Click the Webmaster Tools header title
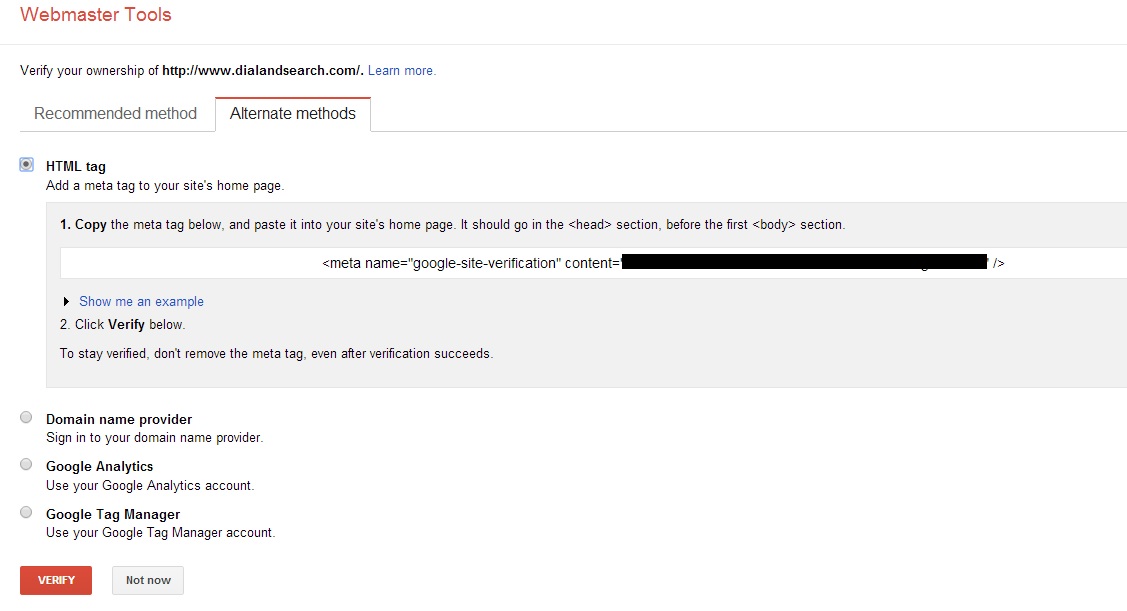Image resolution: width=1127 pixels, height=611 pixels. (x=96, y=14)
